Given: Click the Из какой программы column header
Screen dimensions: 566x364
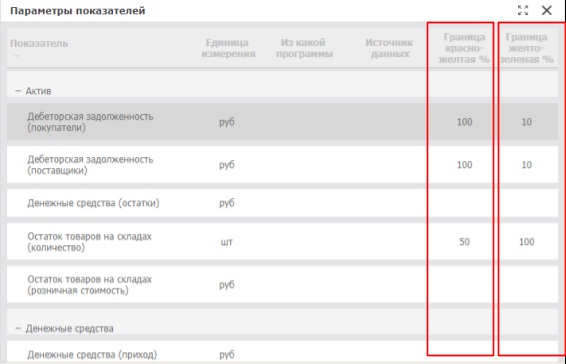Looking at the screenshot, I should point(304,48).
